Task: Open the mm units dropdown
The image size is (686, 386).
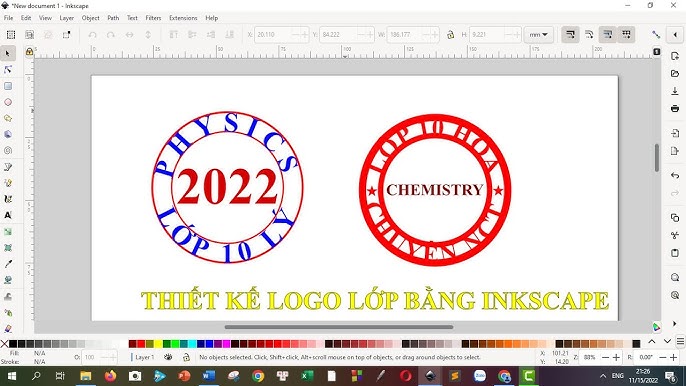Action: coord(539,35)
